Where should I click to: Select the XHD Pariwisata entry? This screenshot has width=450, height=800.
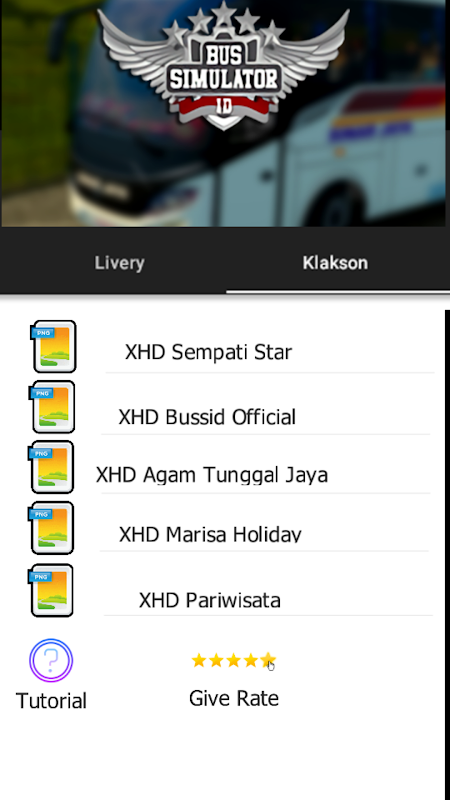coord(210,600)
